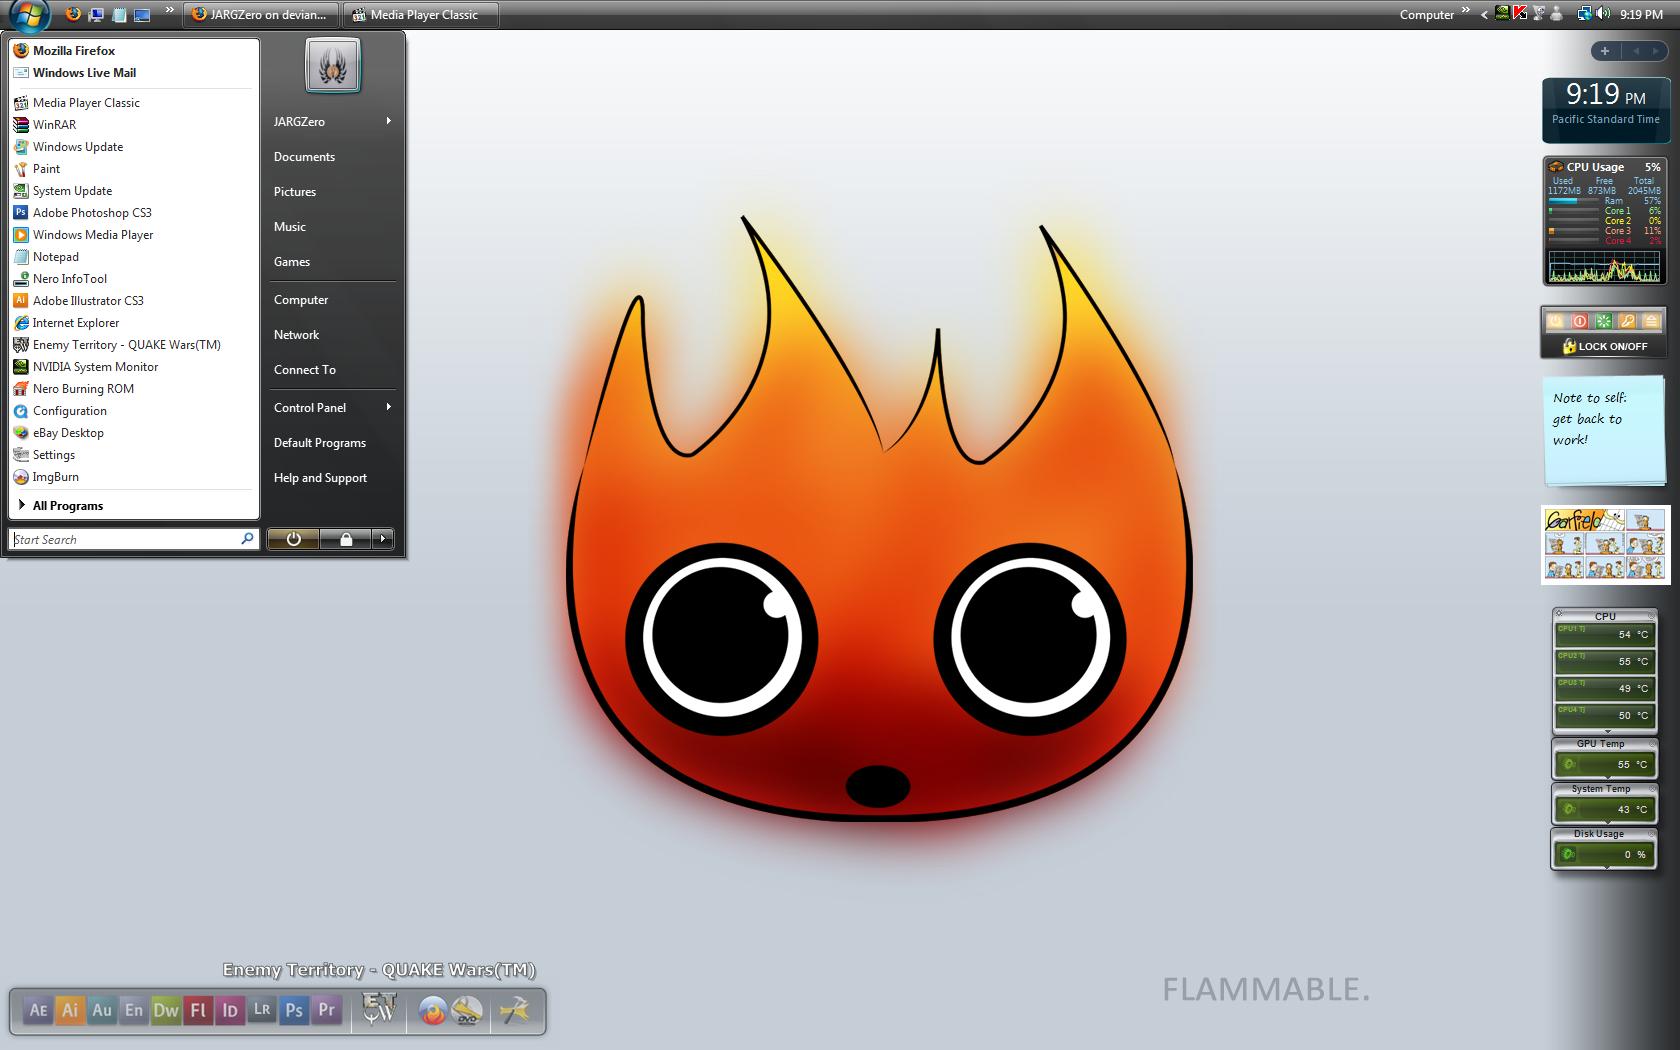Open Kaspersky tray icon
This screenshot has width=1680, height=1050.
click(1520, 14)
